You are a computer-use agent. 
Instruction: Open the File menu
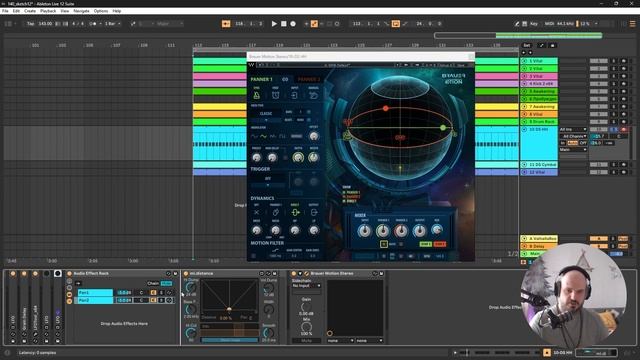click(x=5, y=11)
